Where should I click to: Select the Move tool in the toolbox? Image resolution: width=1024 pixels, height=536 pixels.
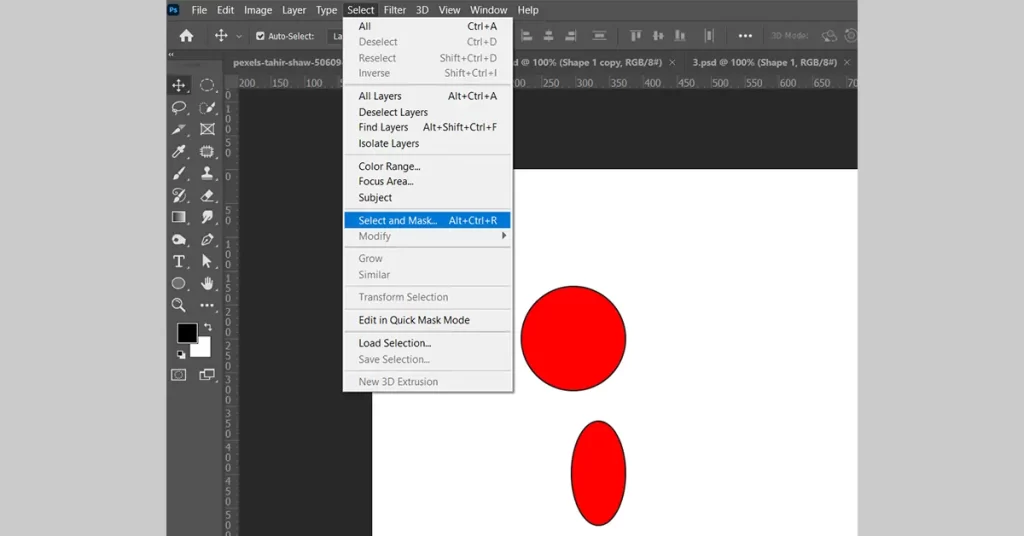pos(178,86)
